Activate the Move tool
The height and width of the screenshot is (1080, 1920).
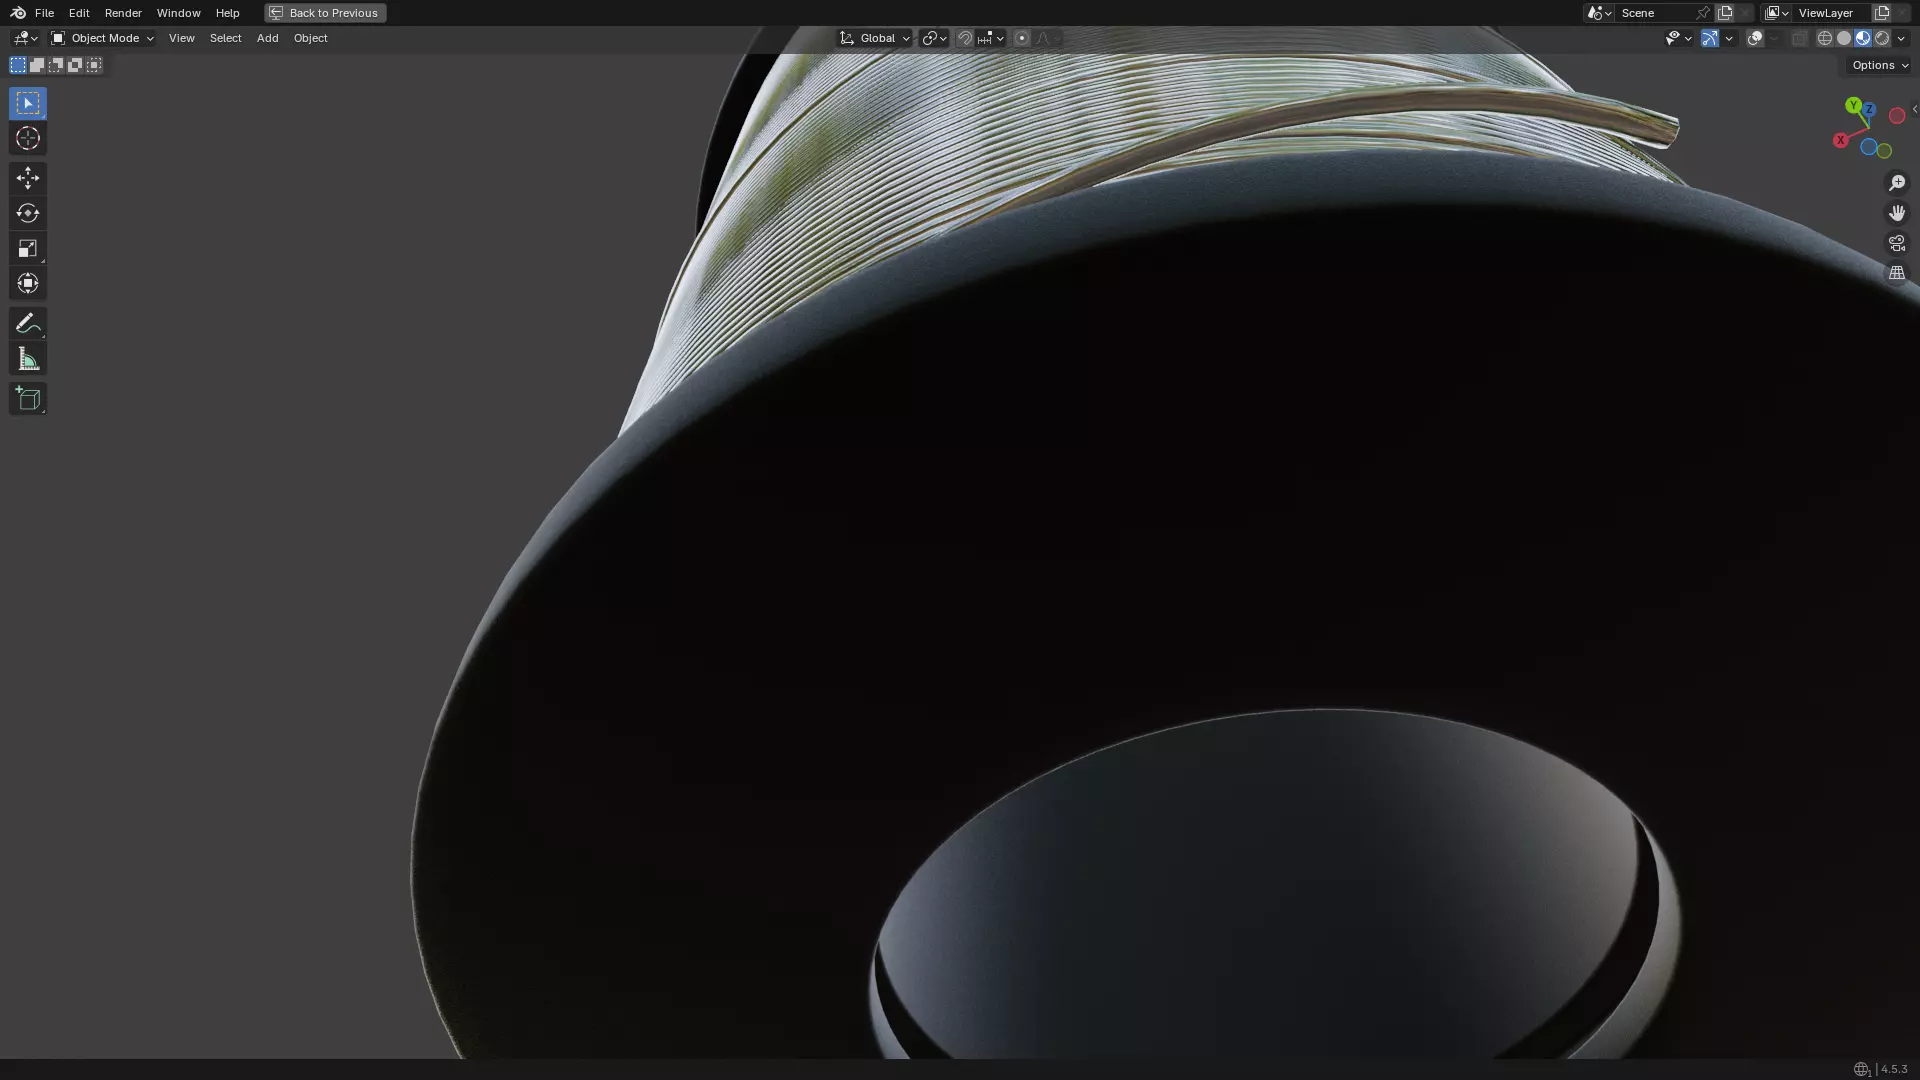[27, 178]
